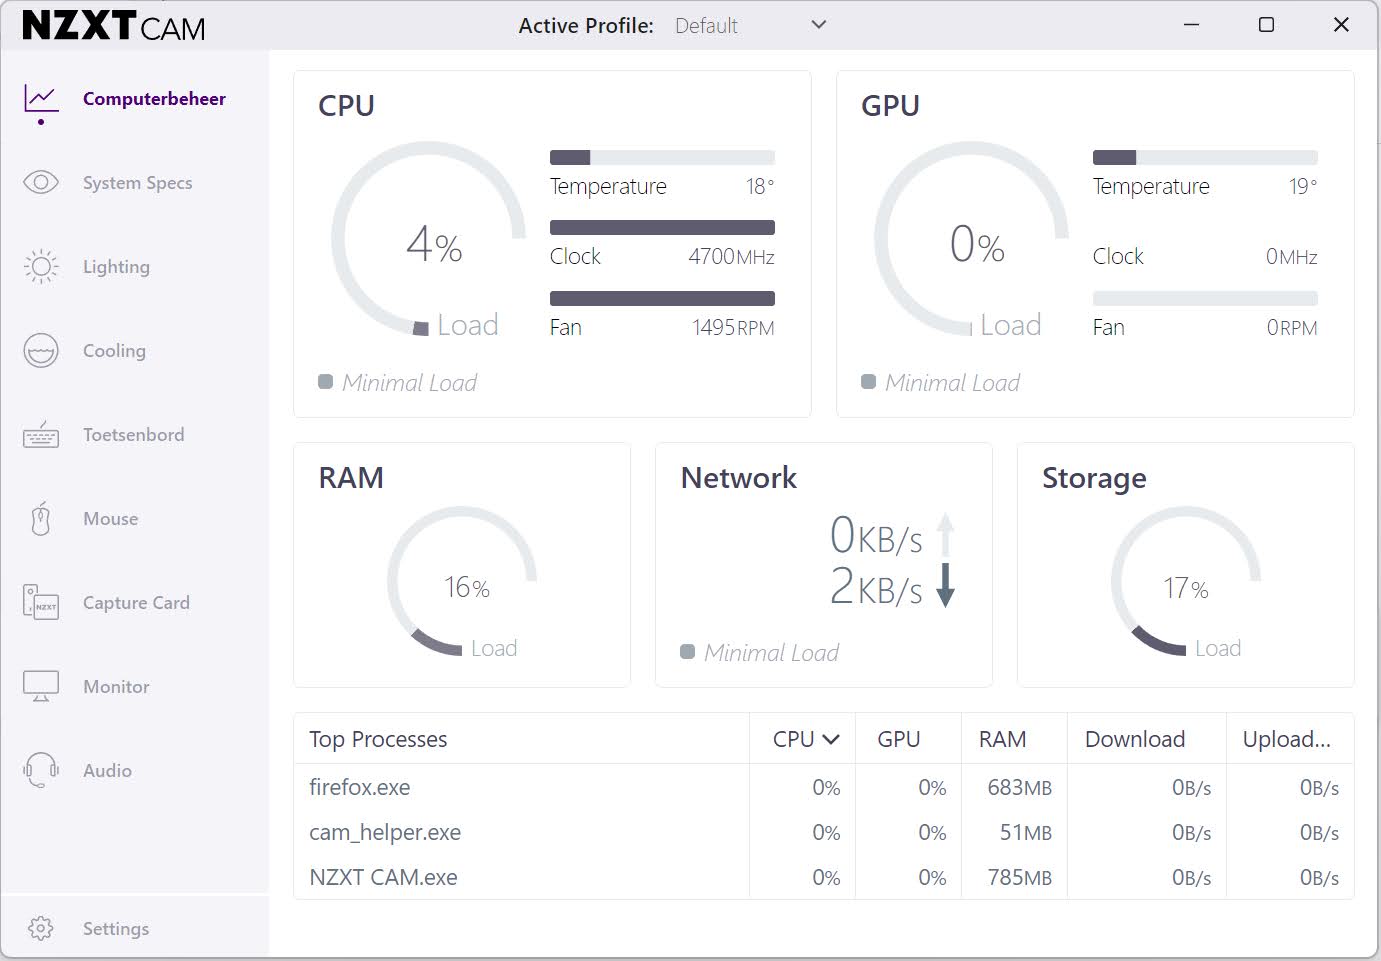The image size is (1381, 961).
Task: Click Minimal Load under GPU
Action: (952, 382)
